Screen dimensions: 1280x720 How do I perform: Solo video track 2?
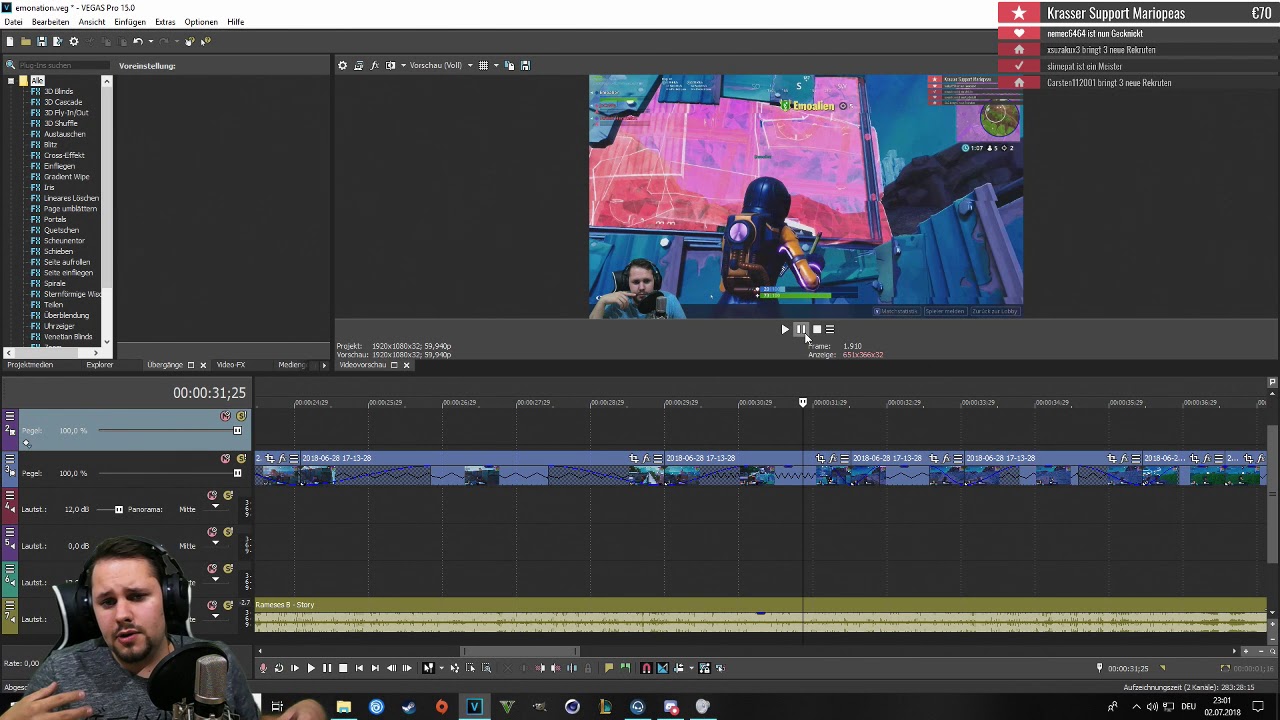tap(241, 416)
